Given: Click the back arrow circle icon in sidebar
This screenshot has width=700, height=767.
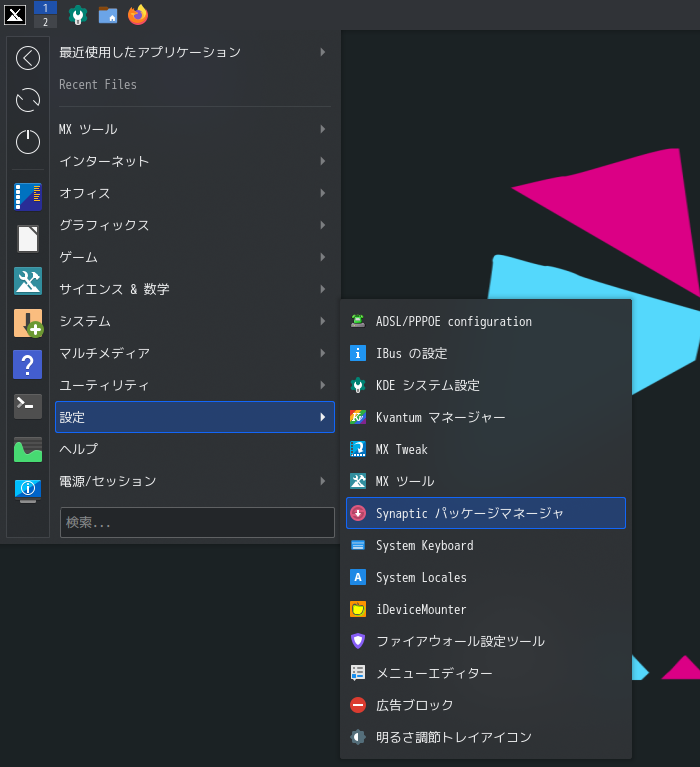Looking at the screenshot, I should tap(28, 58).
